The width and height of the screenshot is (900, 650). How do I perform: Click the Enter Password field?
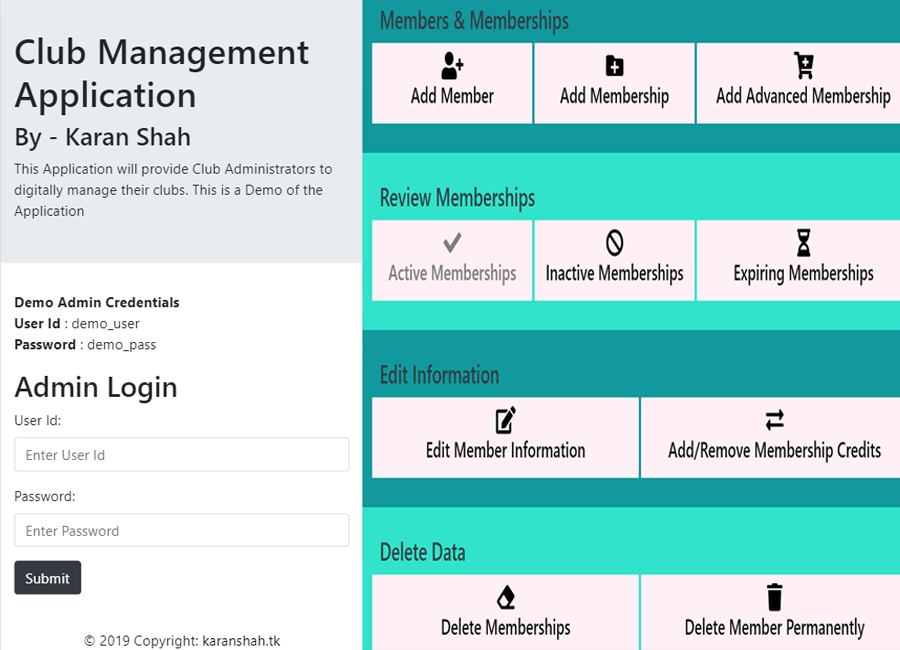[181, 530]
